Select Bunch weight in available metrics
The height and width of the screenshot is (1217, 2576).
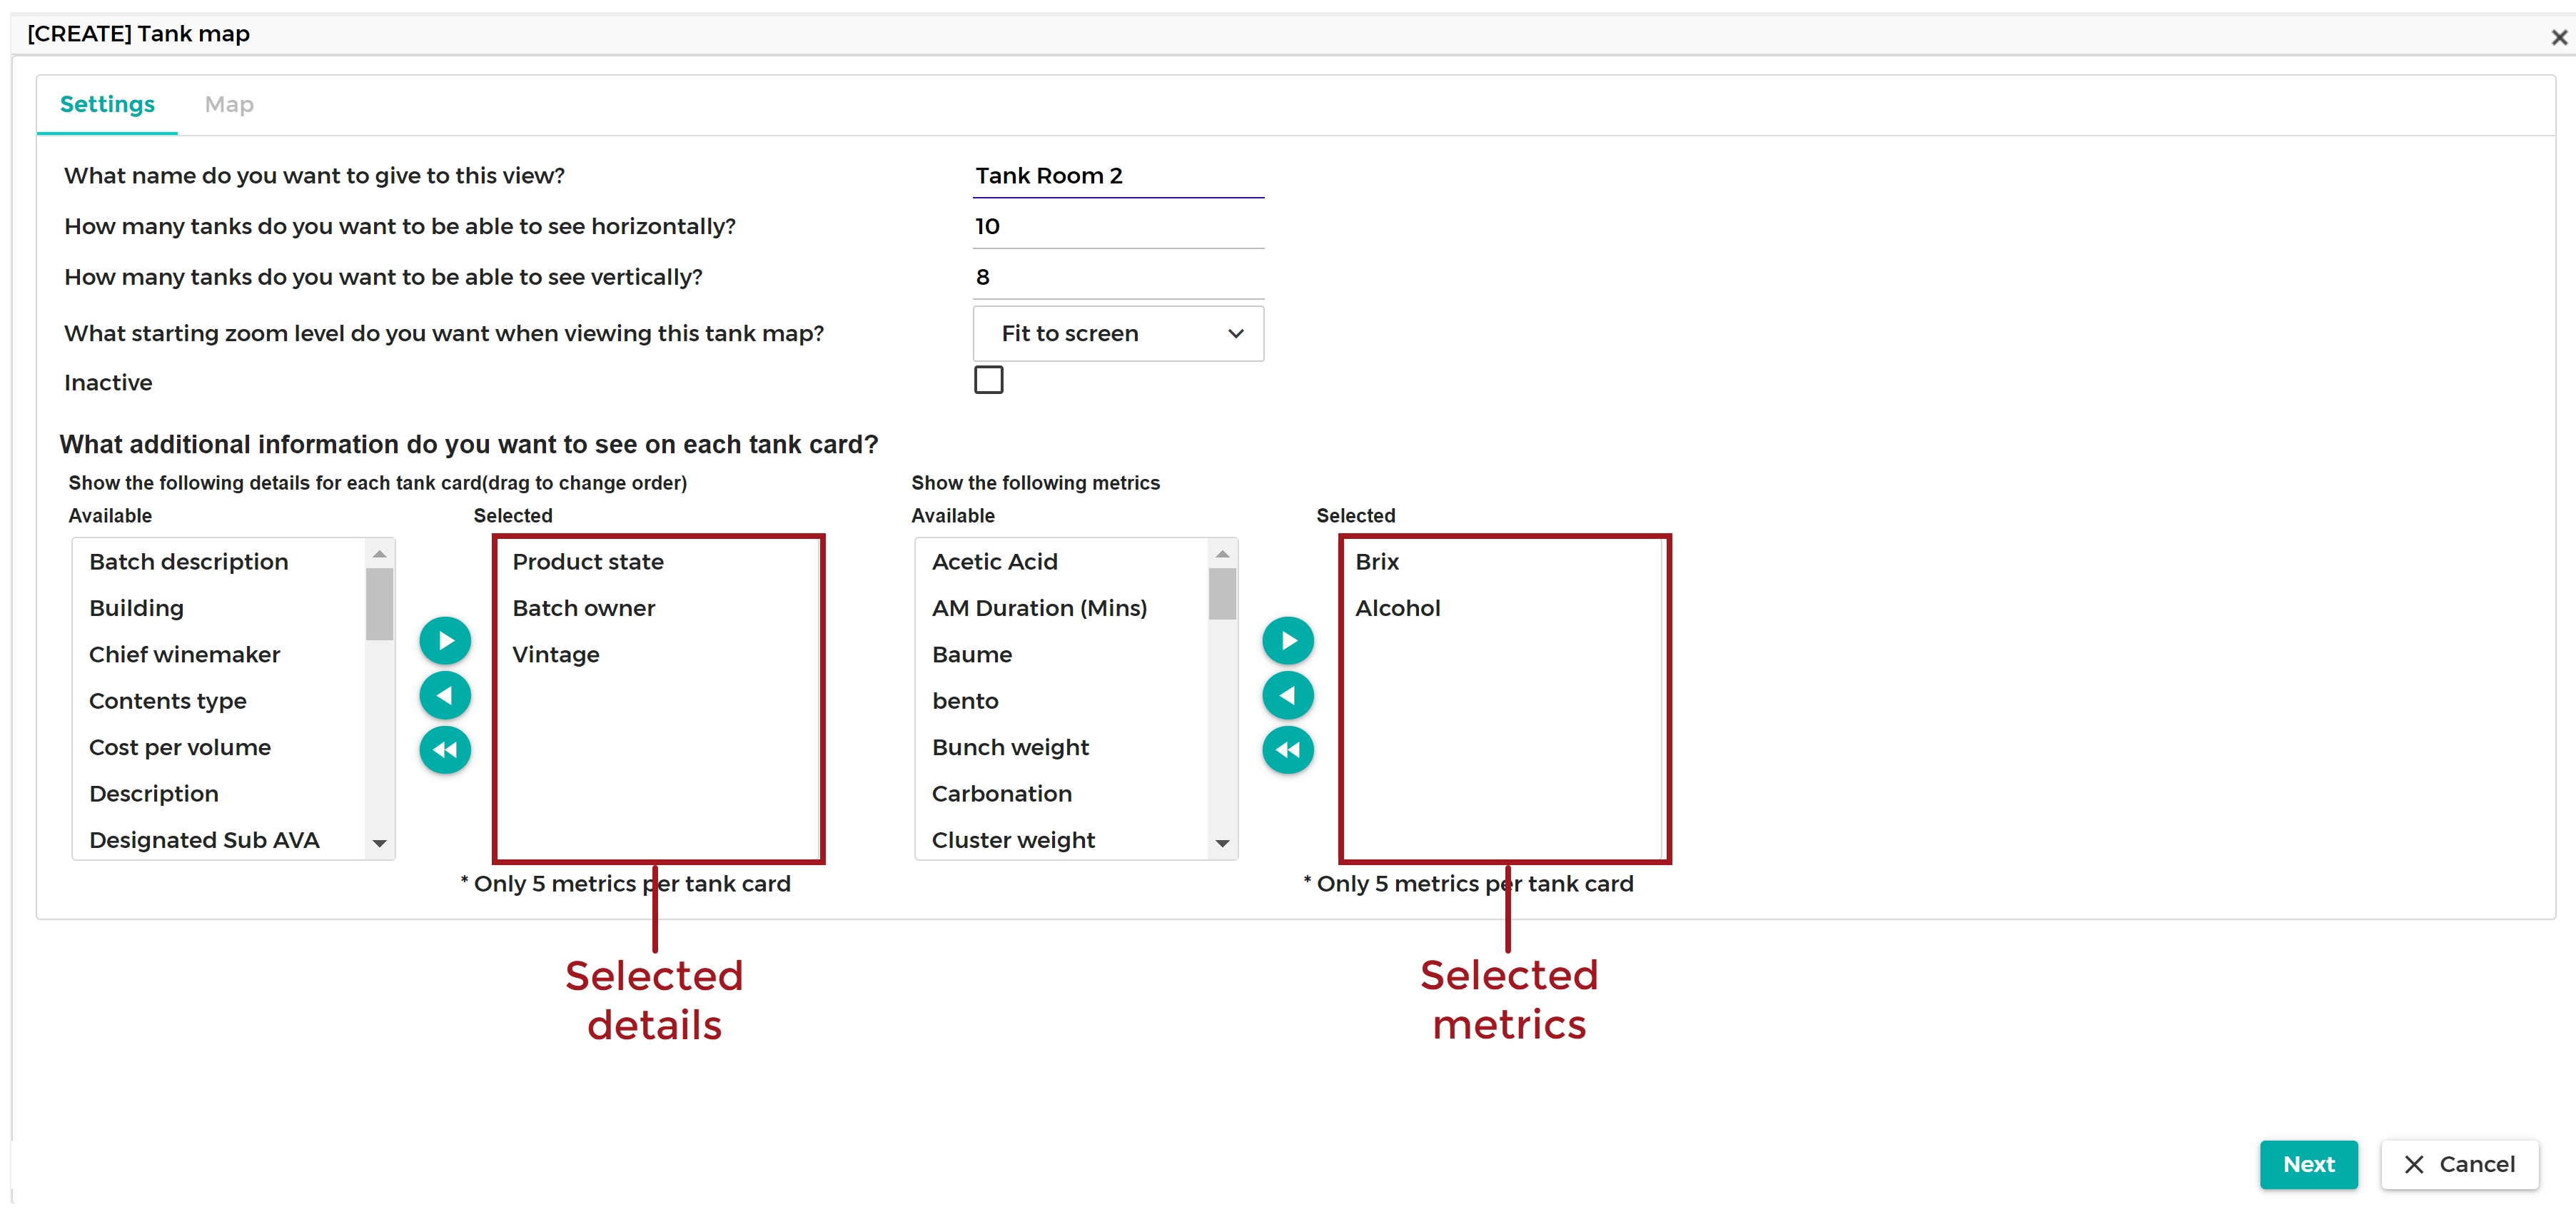tap(1062, 747)
